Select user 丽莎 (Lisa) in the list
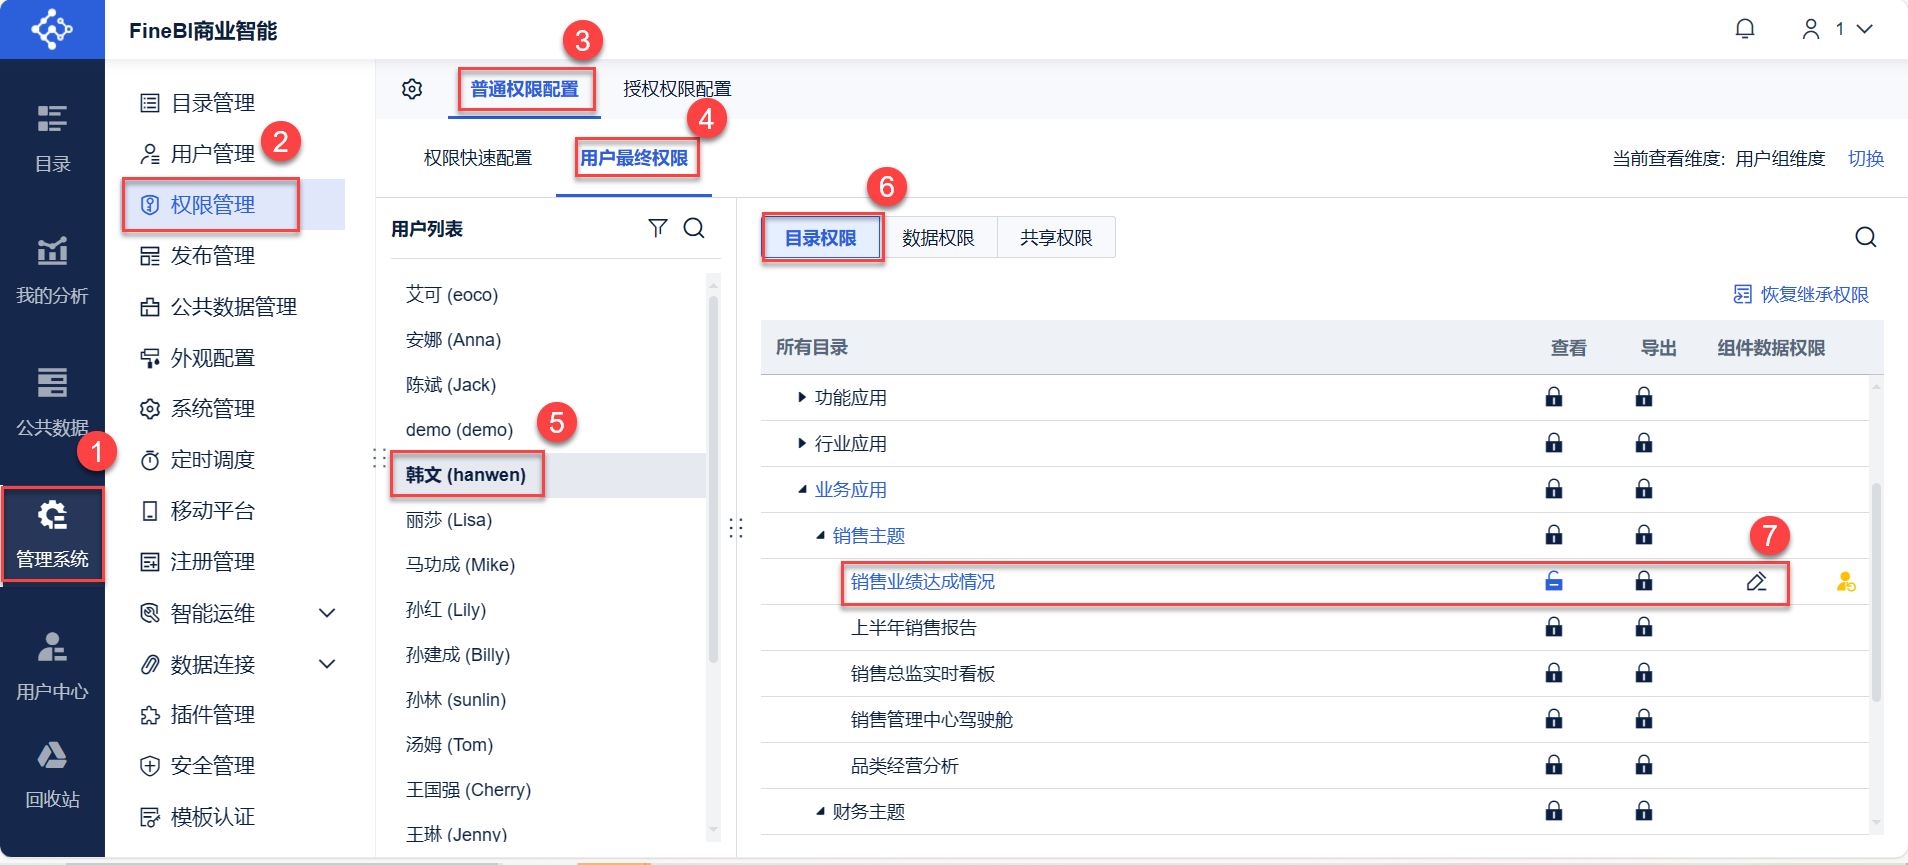Screen dimensions: 1908x865 pos(449,520)
